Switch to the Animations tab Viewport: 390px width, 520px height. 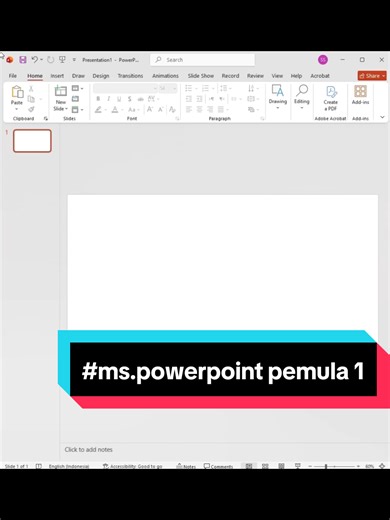[165, 76]
